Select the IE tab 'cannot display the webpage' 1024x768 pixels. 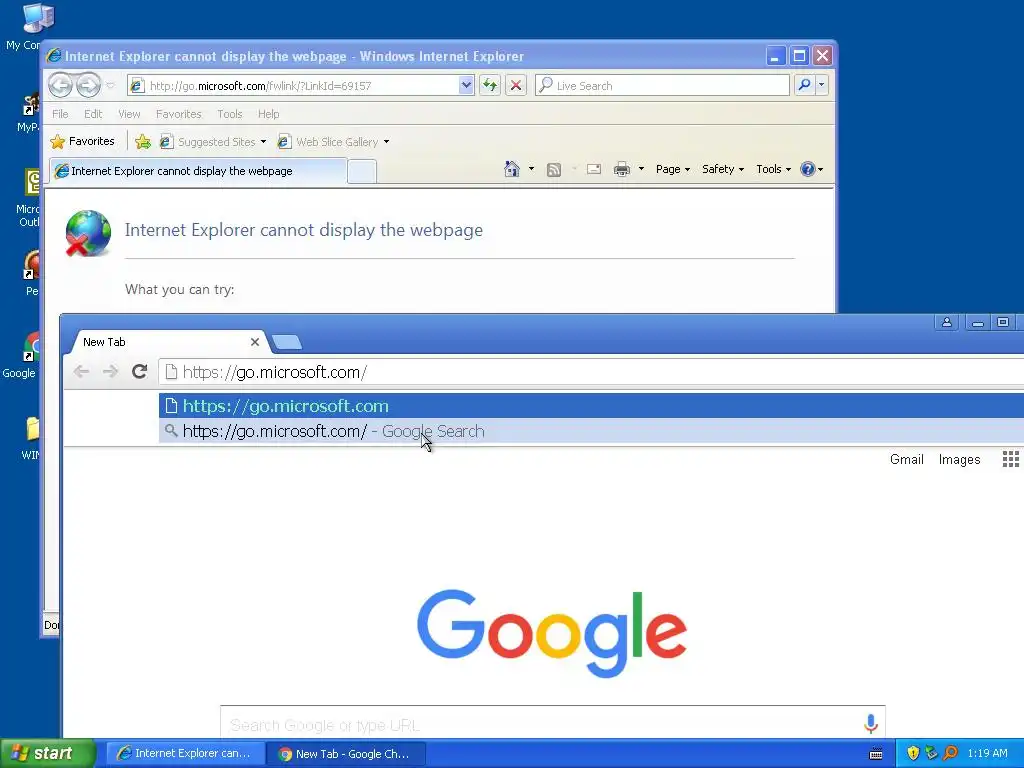point(197,171)
